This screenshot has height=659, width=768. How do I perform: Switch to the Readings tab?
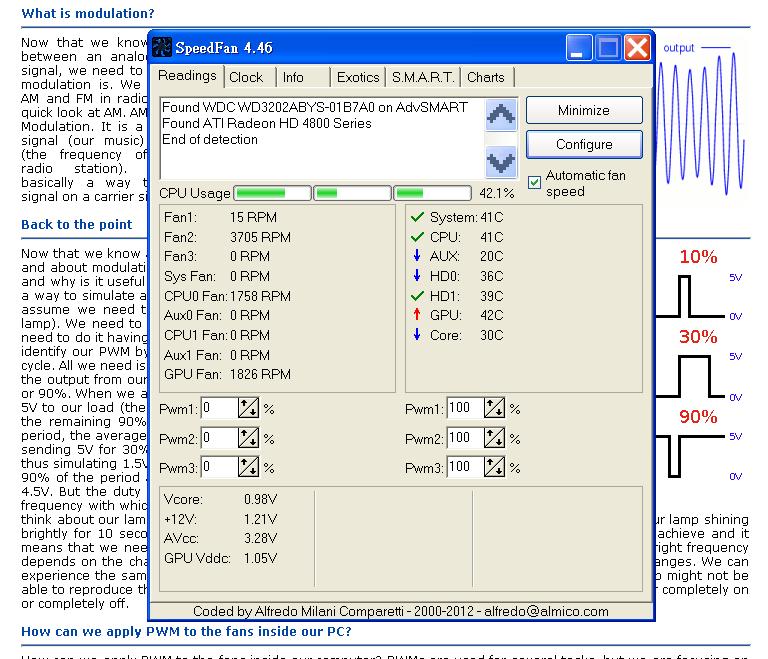point(187,76)
